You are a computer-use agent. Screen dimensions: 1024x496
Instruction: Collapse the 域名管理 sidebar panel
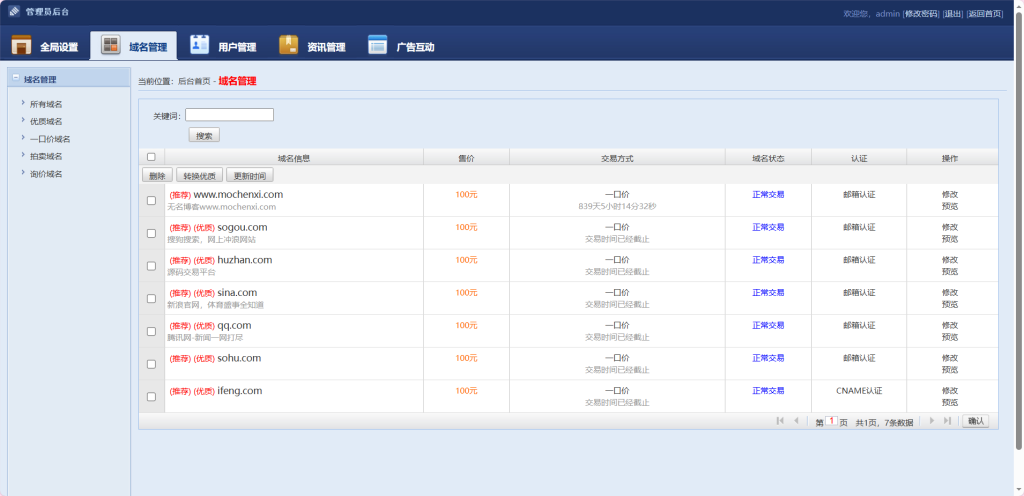(15, 79)
